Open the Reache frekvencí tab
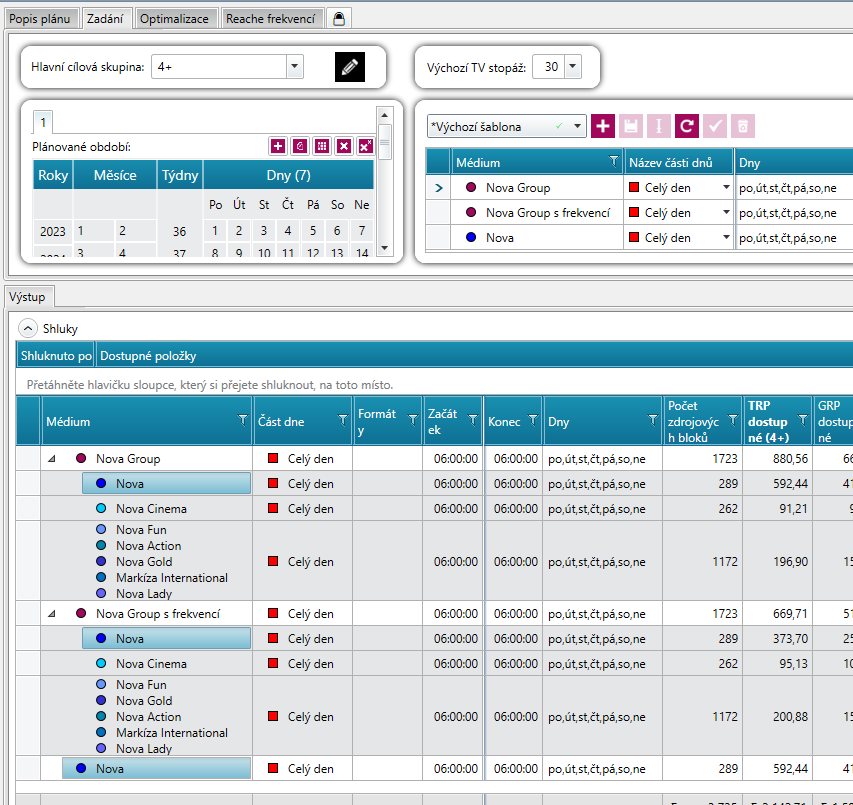 271,18
